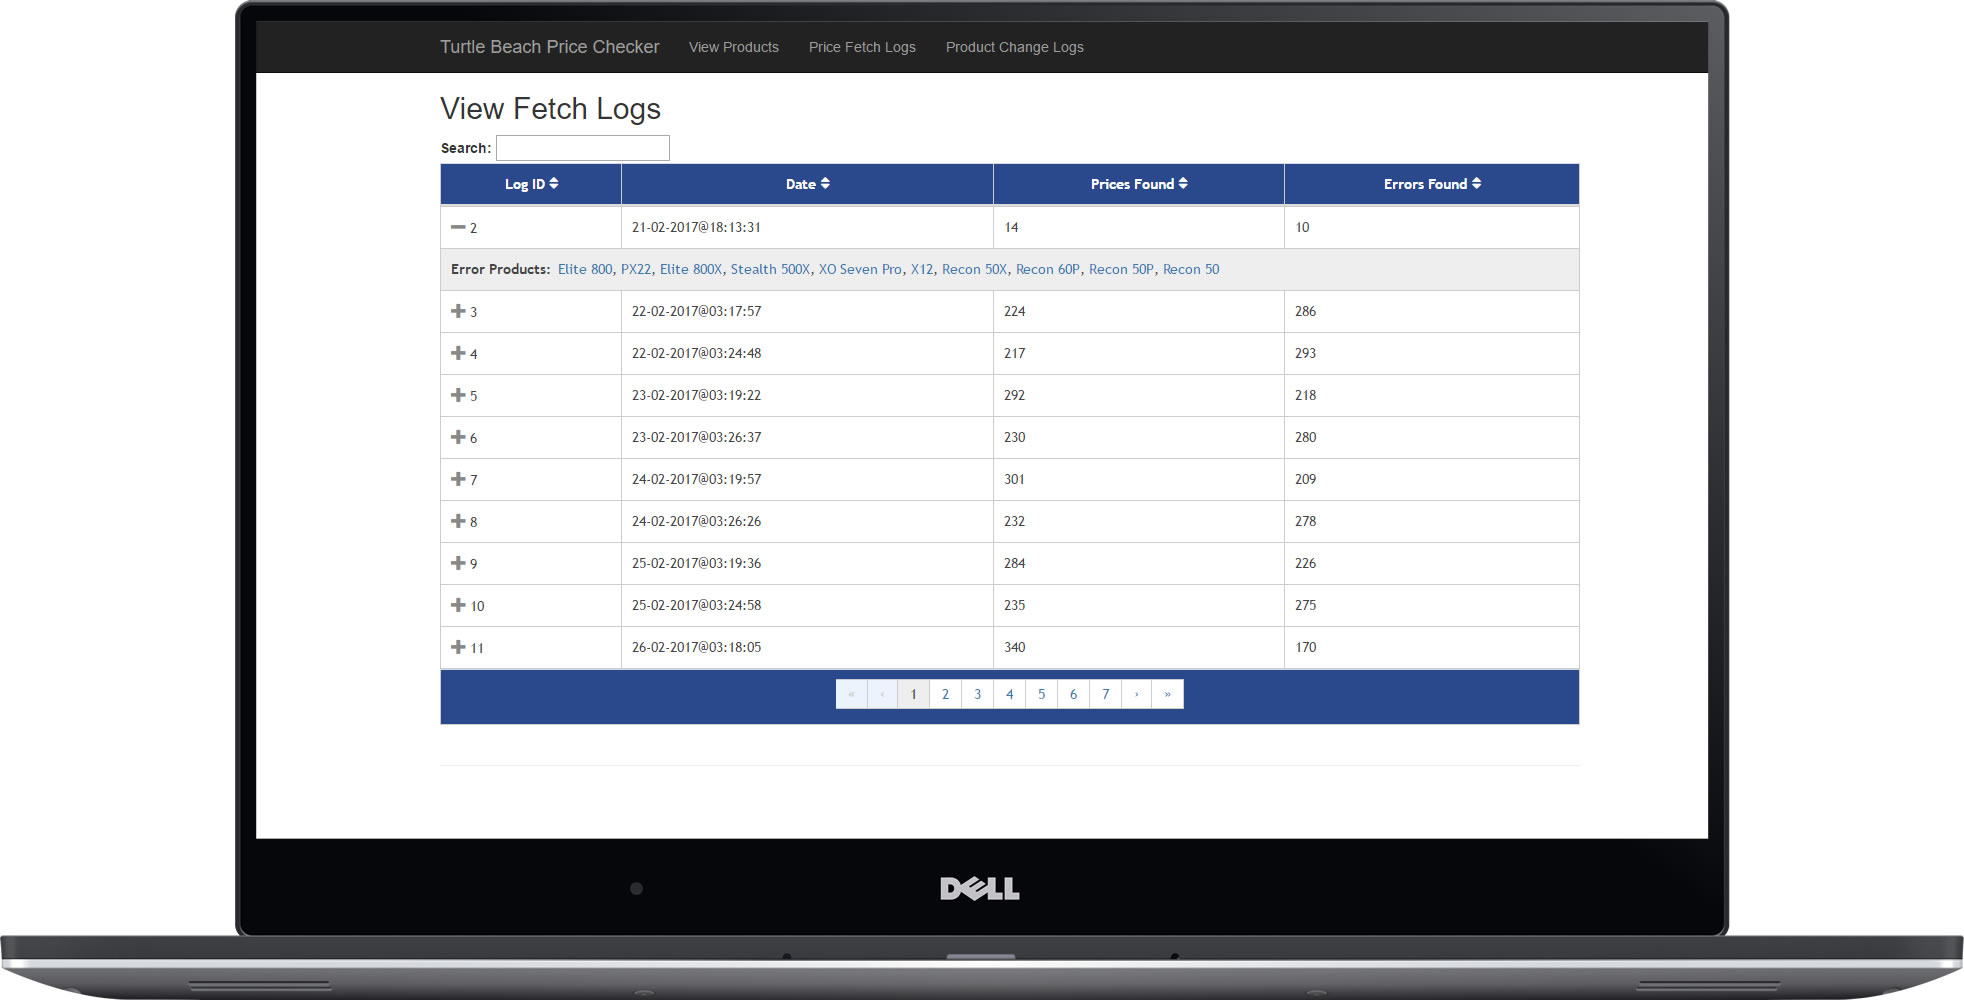
Task: Select page 5 in pagination
Action: click(1041, 694)
